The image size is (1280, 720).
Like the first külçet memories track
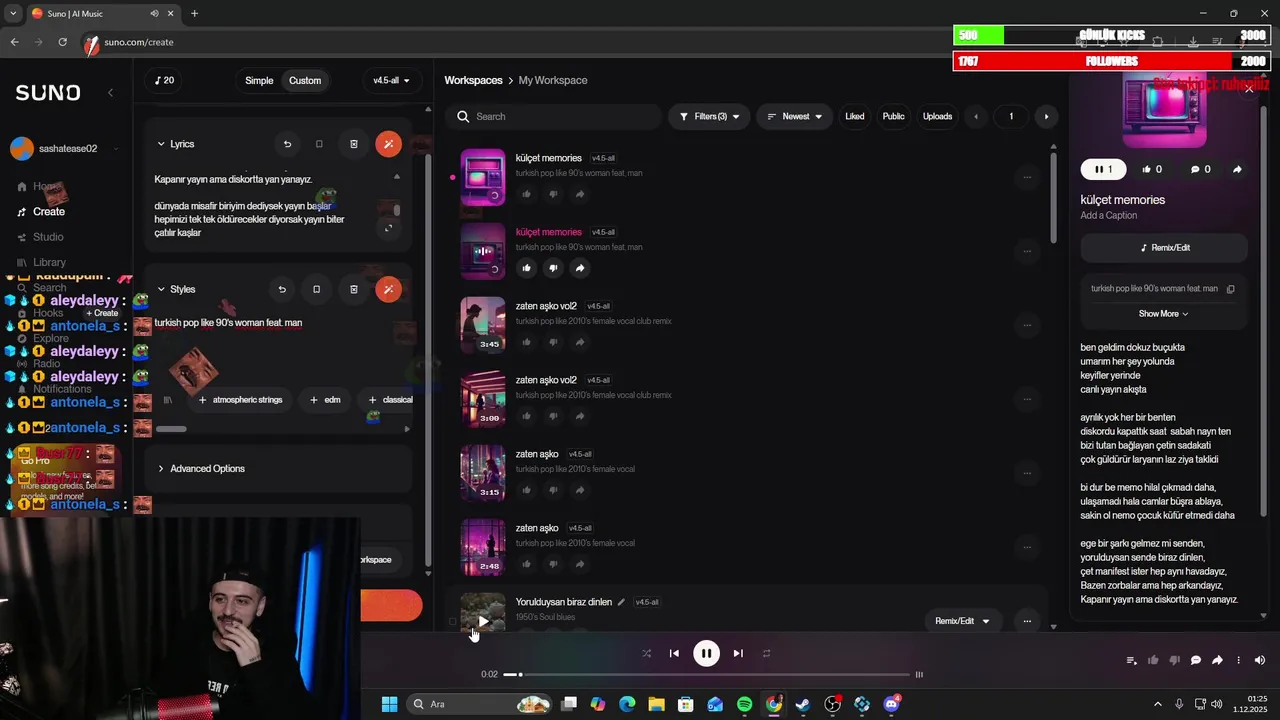coord(526,194)
